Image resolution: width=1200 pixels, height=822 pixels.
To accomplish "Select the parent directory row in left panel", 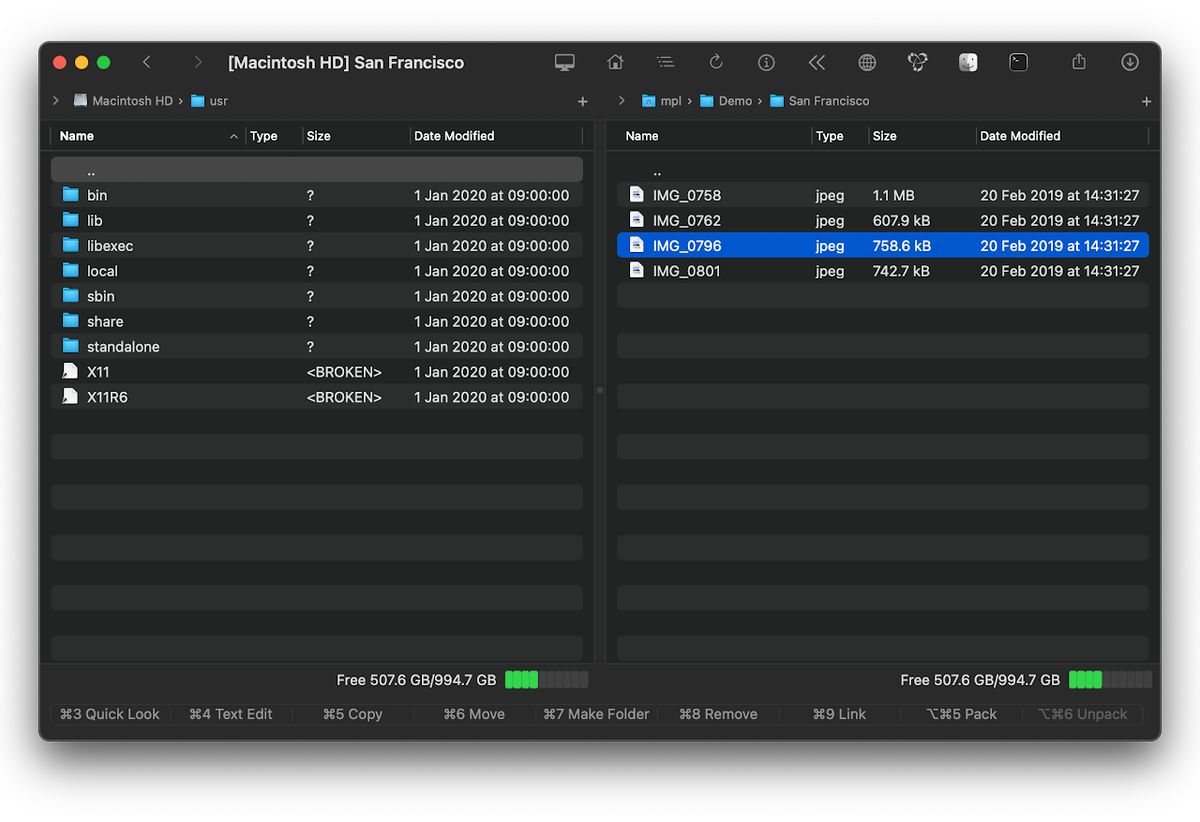I will tap(317, 170).
